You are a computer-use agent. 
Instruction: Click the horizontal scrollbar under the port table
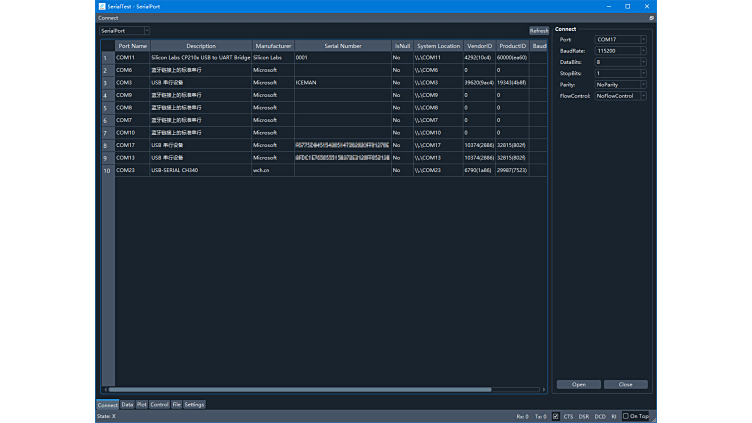(x=300, y=389)
